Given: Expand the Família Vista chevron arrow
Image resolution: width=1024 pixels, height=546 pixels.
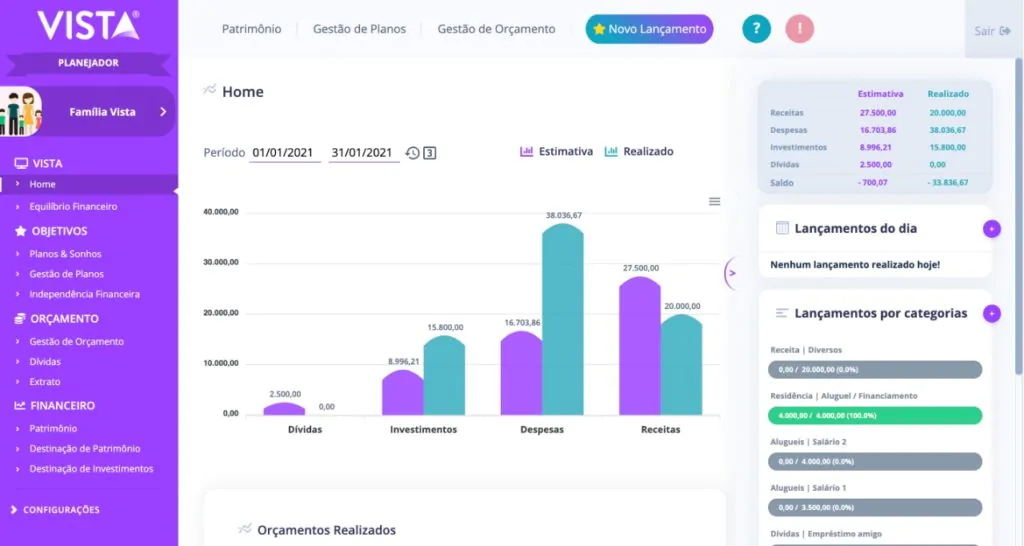Looking at the screenshot, I should pos(162,112).
